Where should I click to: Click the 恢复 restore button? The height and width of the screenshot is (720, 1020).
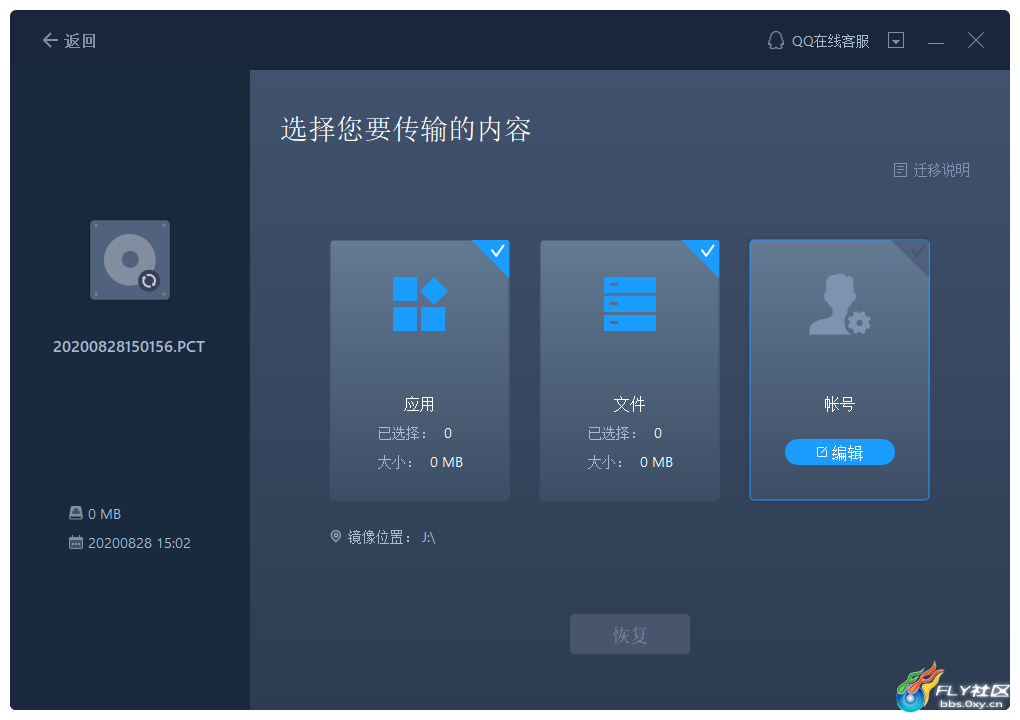(x=630, y=634)
